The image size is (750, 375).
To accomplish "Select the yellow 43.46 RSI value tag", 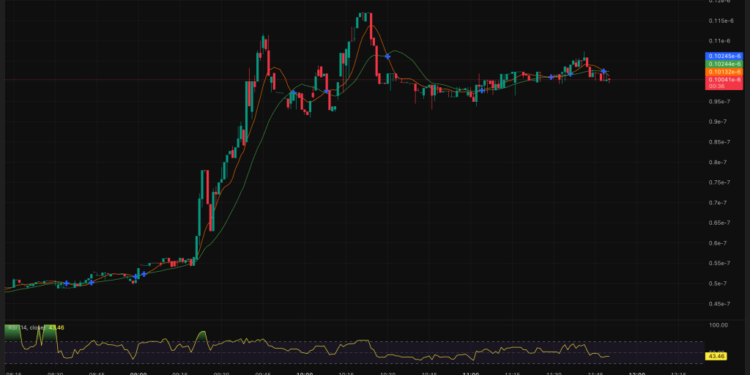I will [x=716, y=356].
